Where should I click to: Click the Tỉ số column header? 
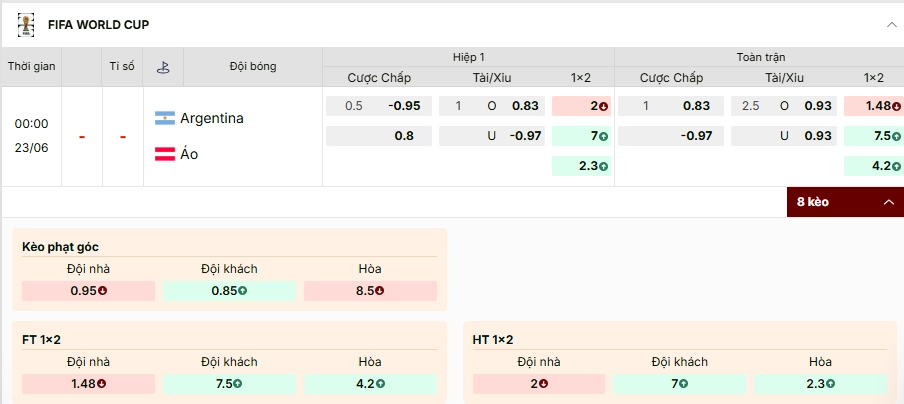coord(122,66)
